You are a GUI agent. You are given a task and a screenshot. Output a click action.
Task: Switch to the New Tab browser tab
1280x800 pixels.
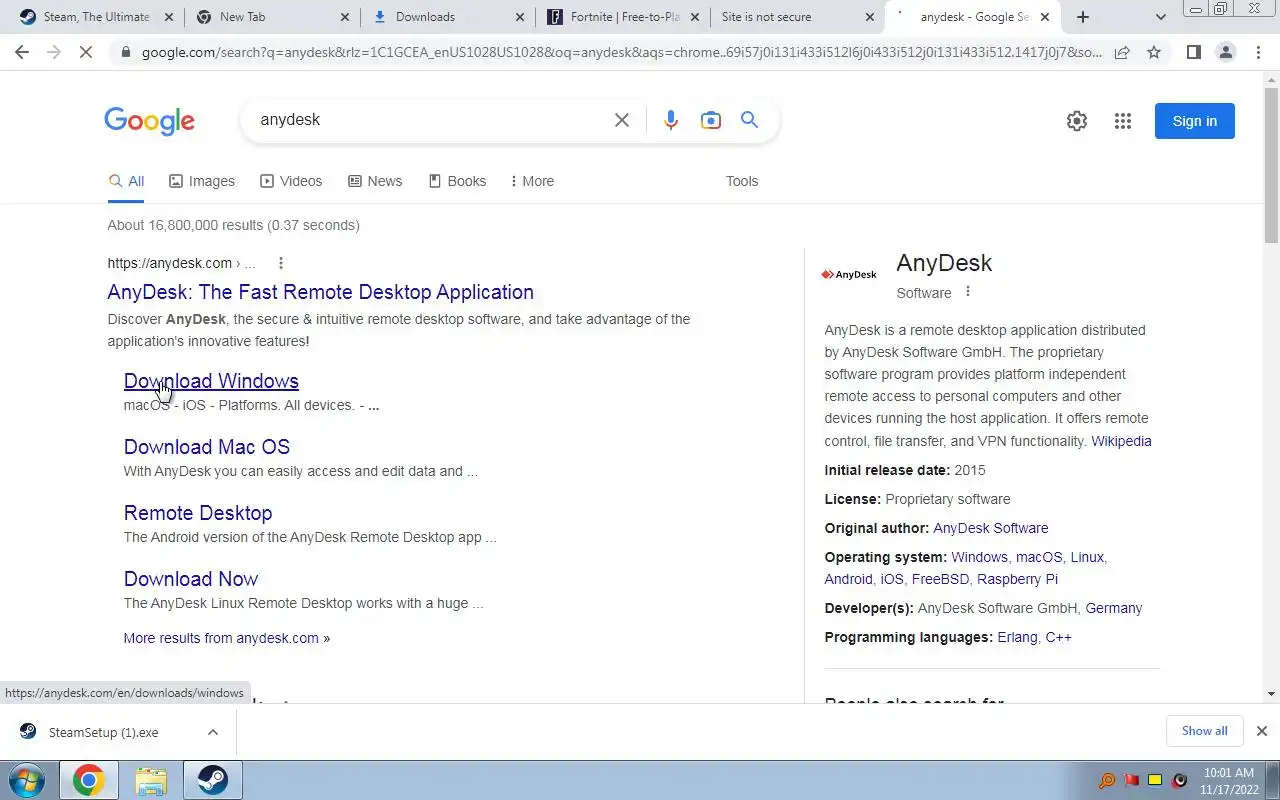tap(272, 17)
